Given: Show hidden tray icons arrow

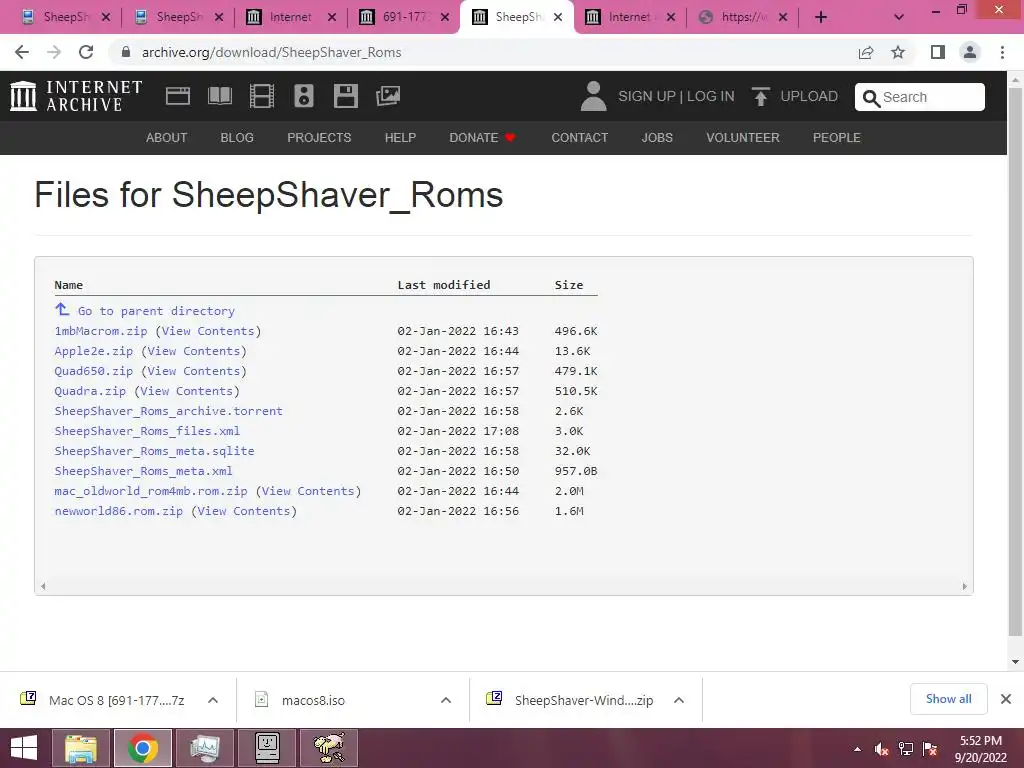Looking at the screenshot, I should (857, 749).
